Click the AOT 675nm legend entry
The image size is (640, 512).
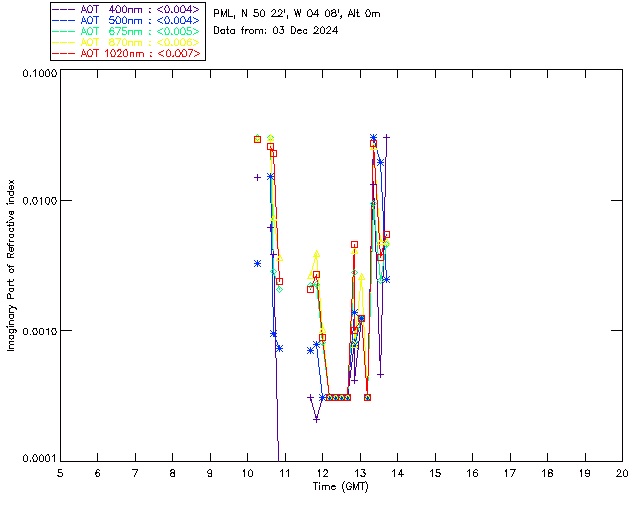click(127, 31)
